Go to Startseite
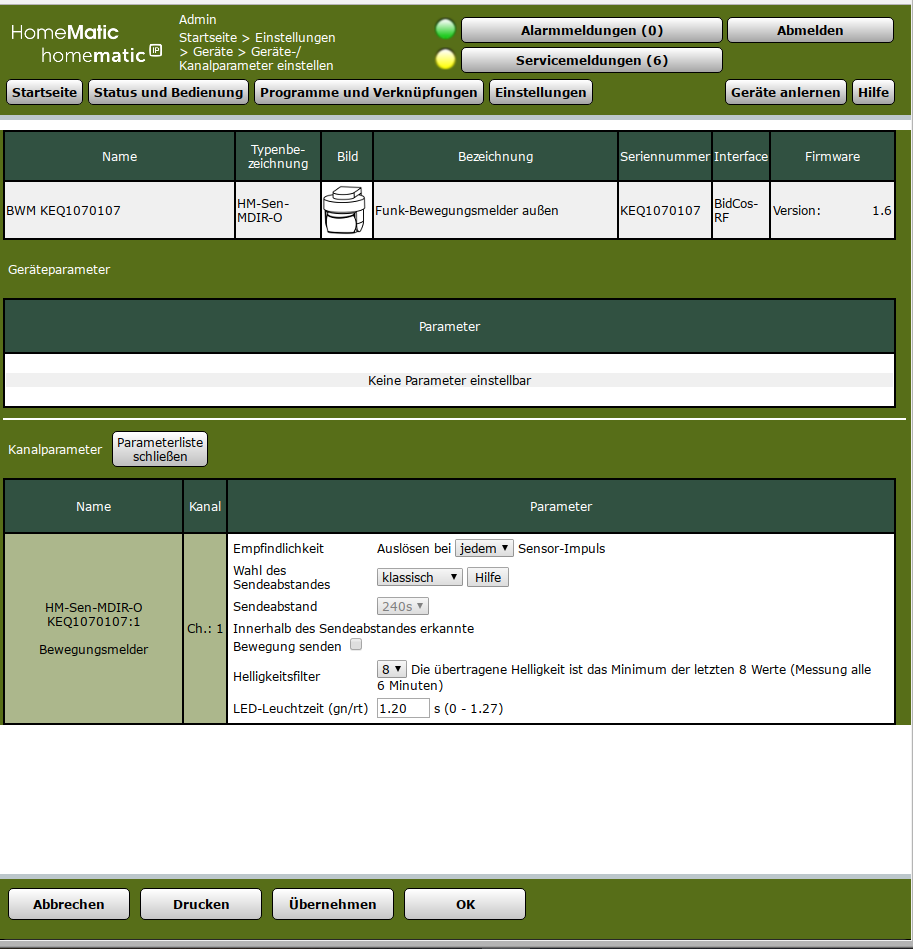Viewport: 913px width, 949px height. coord(44,92)
